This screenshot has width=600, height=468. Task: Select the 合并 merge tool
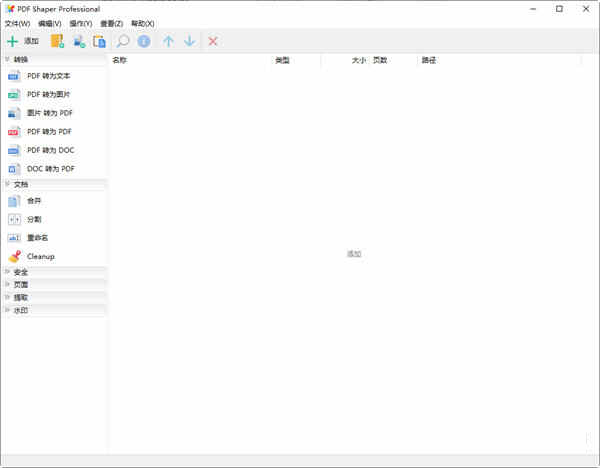click(x=34, y=200)
